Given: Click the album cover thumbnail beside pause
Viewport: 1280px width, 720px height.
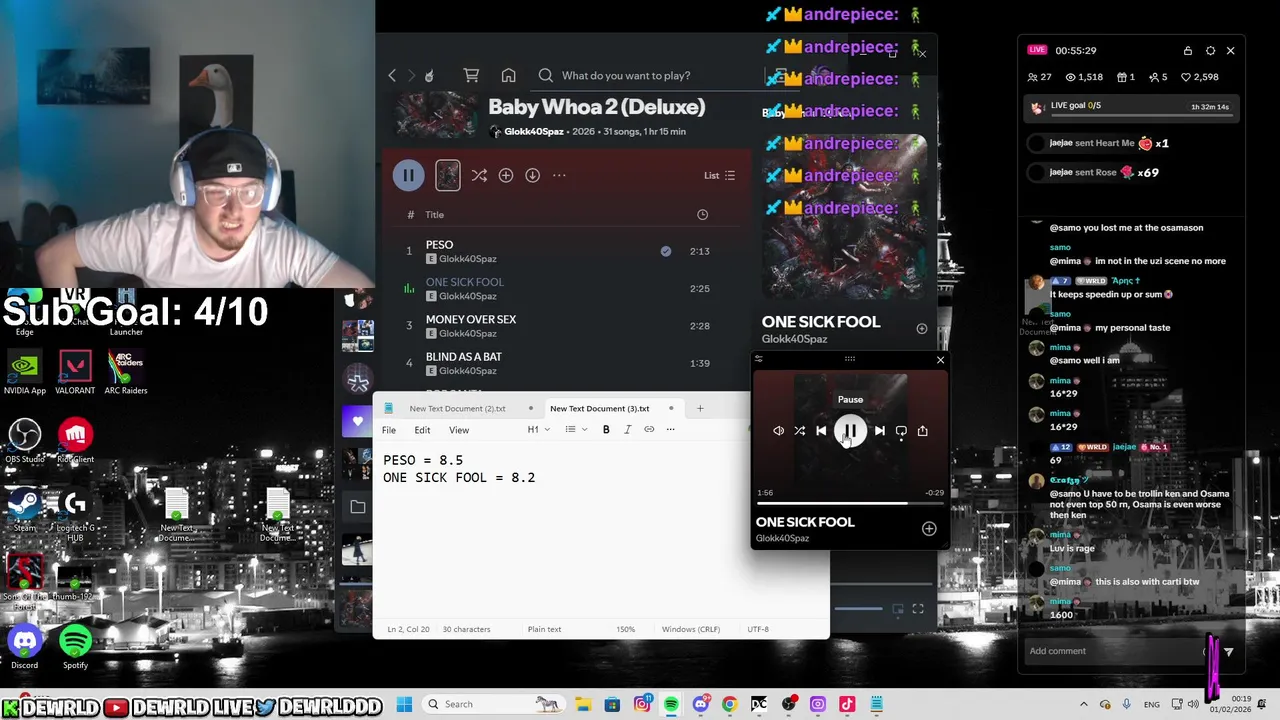Looking at the screenshot, I should pyautogui.click(x=448, y=176).
